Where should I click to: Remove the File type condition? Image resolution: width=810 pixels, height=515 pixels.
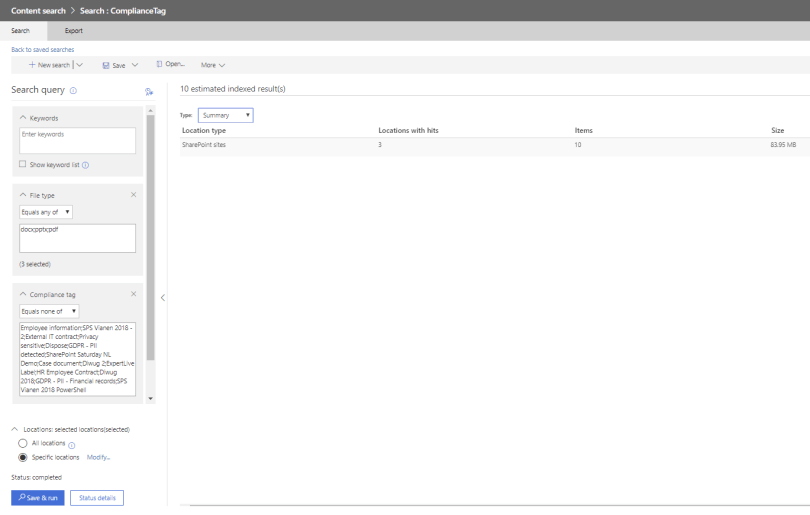[x=134, y=194]
